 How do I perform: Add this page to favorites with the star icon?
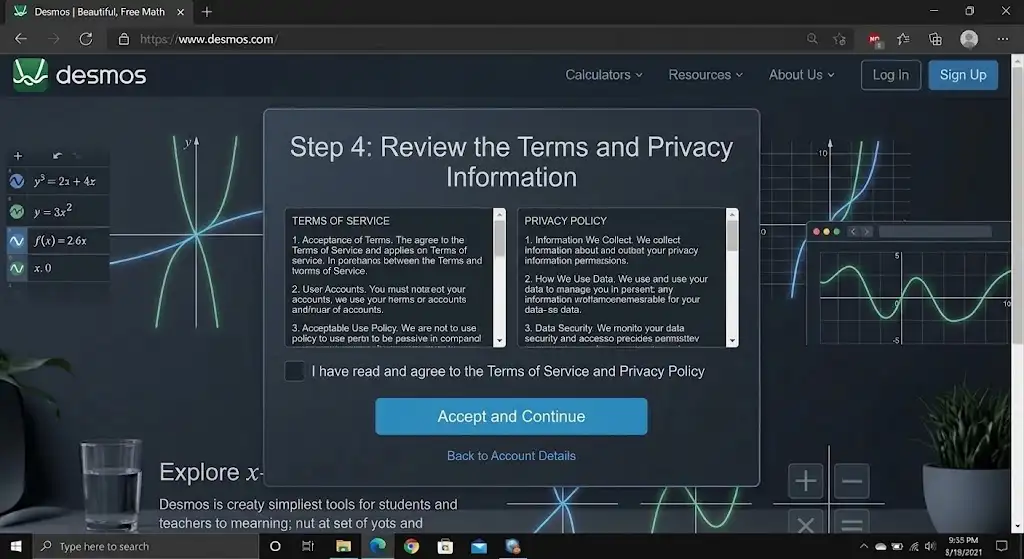click(x=839, y=39)
